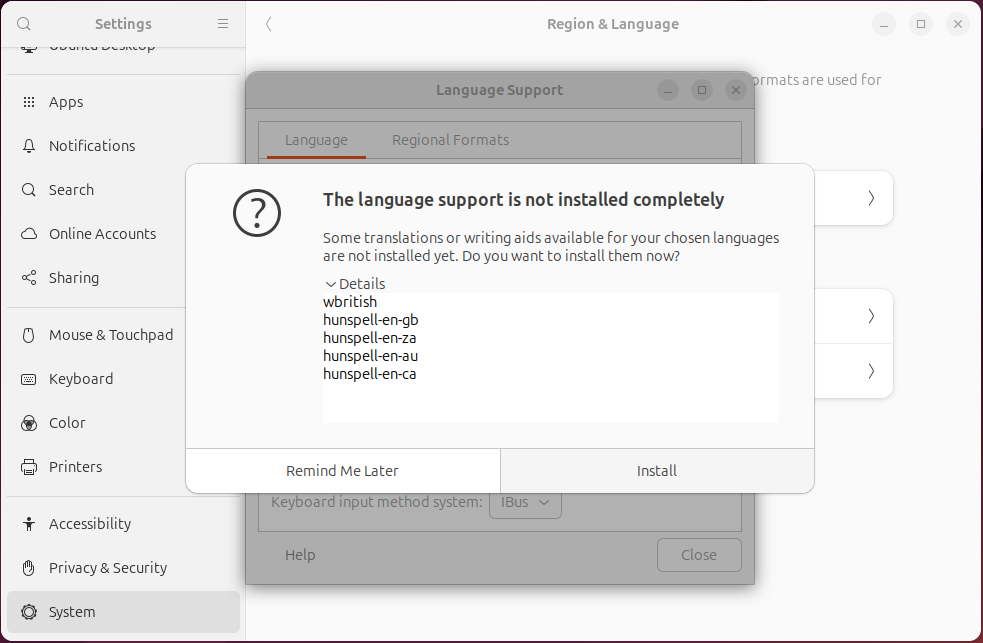Select hunspell-en-au package entry

pyautogui.click(x=371, y=356)
